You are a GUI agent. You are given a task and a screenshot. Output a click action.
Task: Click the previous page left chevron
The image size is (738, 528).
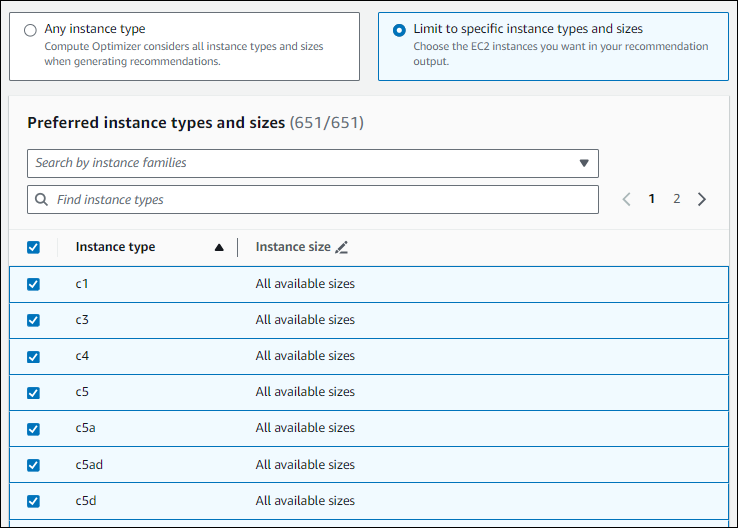coord(626,199)
